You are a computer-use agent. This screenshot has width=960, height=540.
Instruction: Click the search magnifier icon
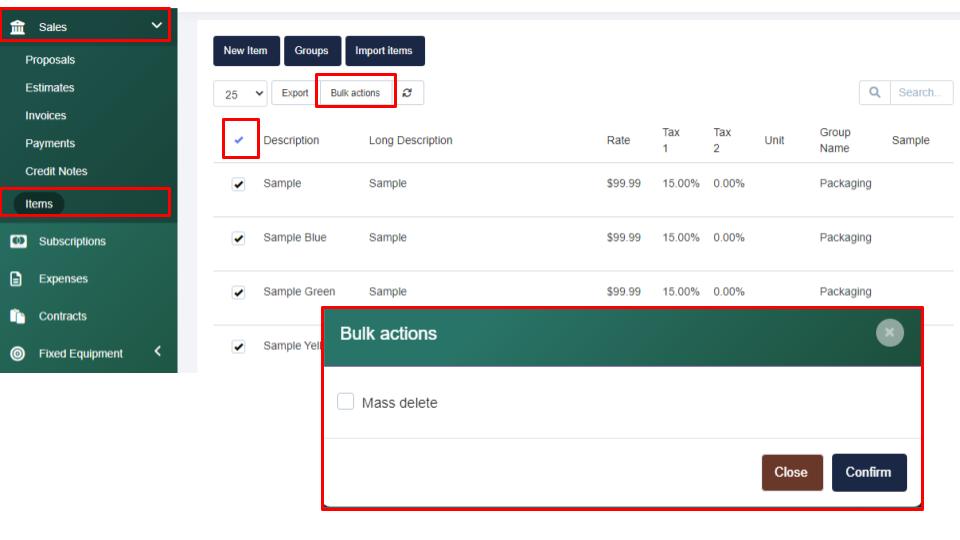pos(874,93)
